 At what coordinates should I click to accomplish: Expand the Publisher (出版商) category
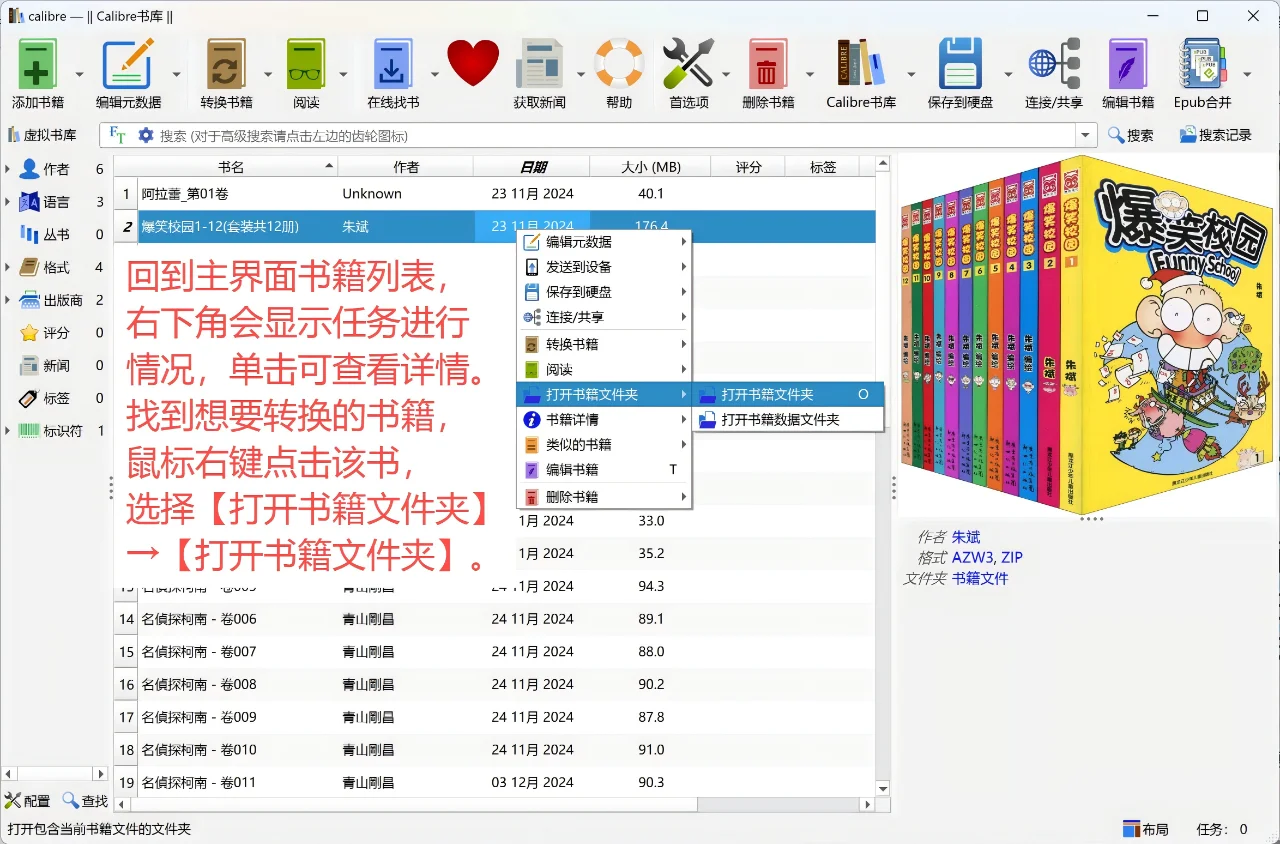[x=8, y=300]
